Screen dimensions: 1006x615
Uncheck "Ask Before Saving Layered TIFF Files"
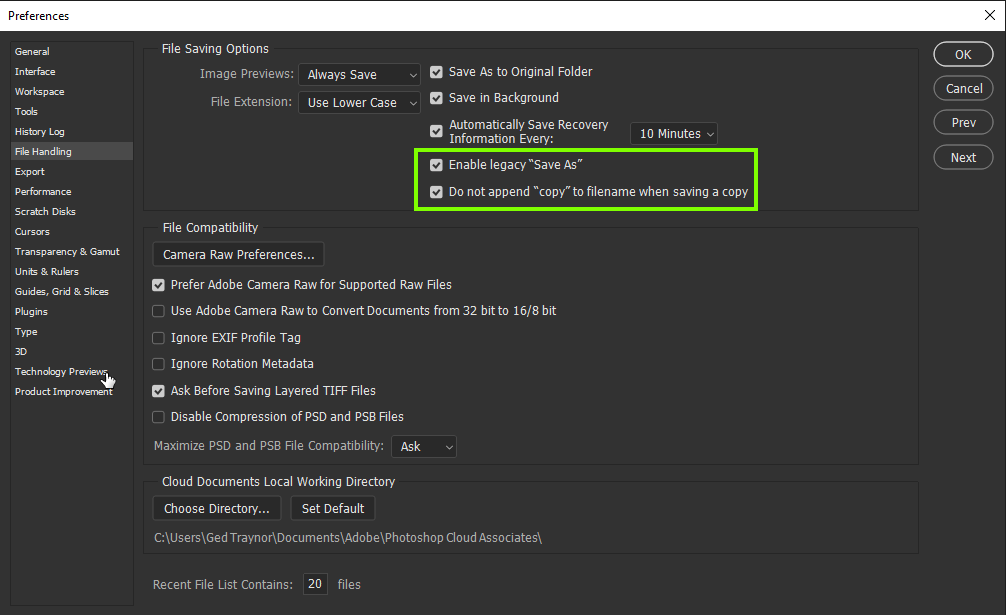click(158, 391)
